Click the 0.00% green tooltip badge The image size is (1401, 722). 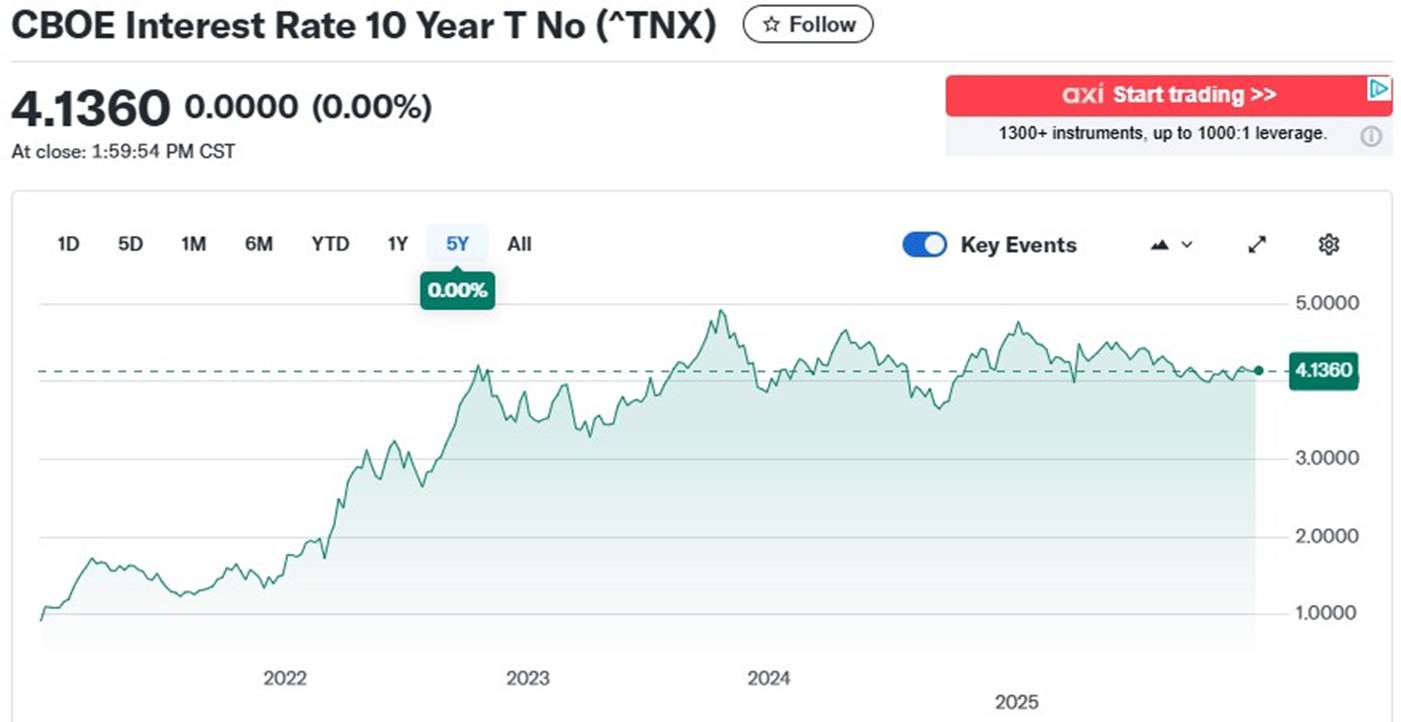(457, 291)
